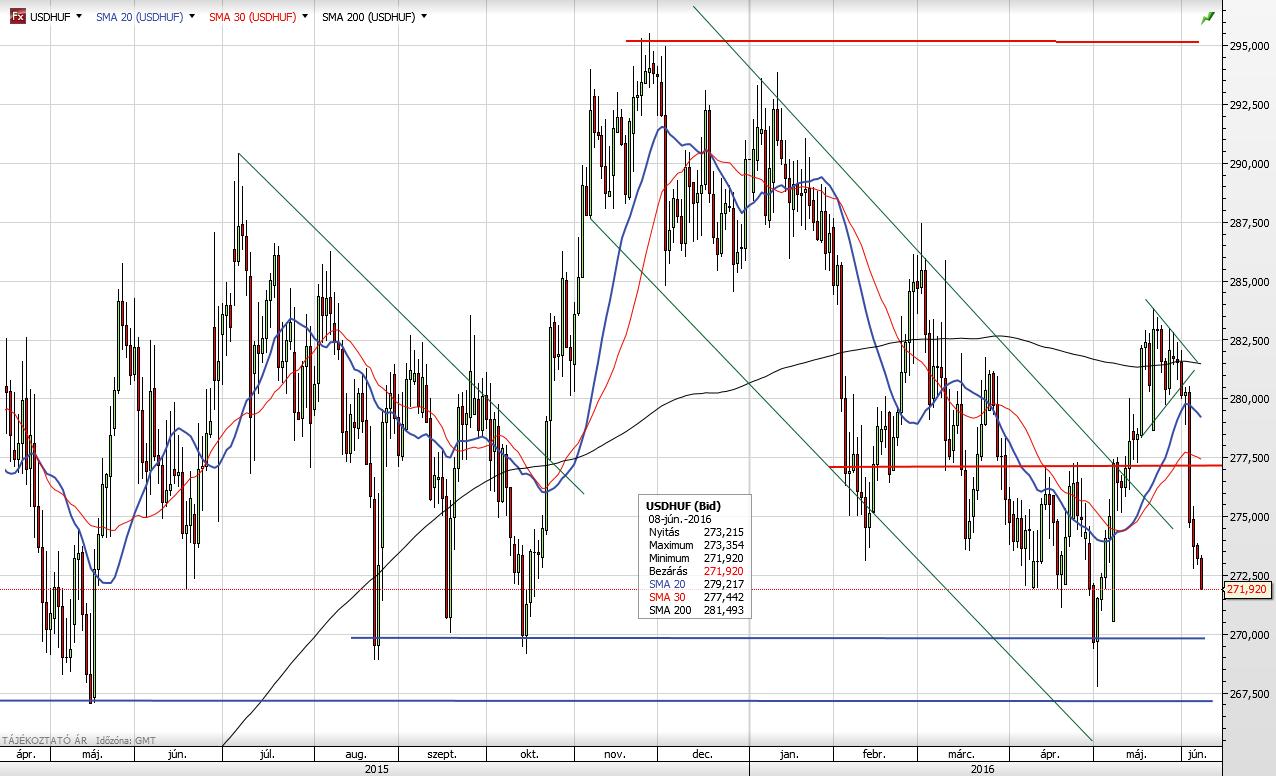
Task: Click the jan. month label on time axis
Action: [789, 755]
